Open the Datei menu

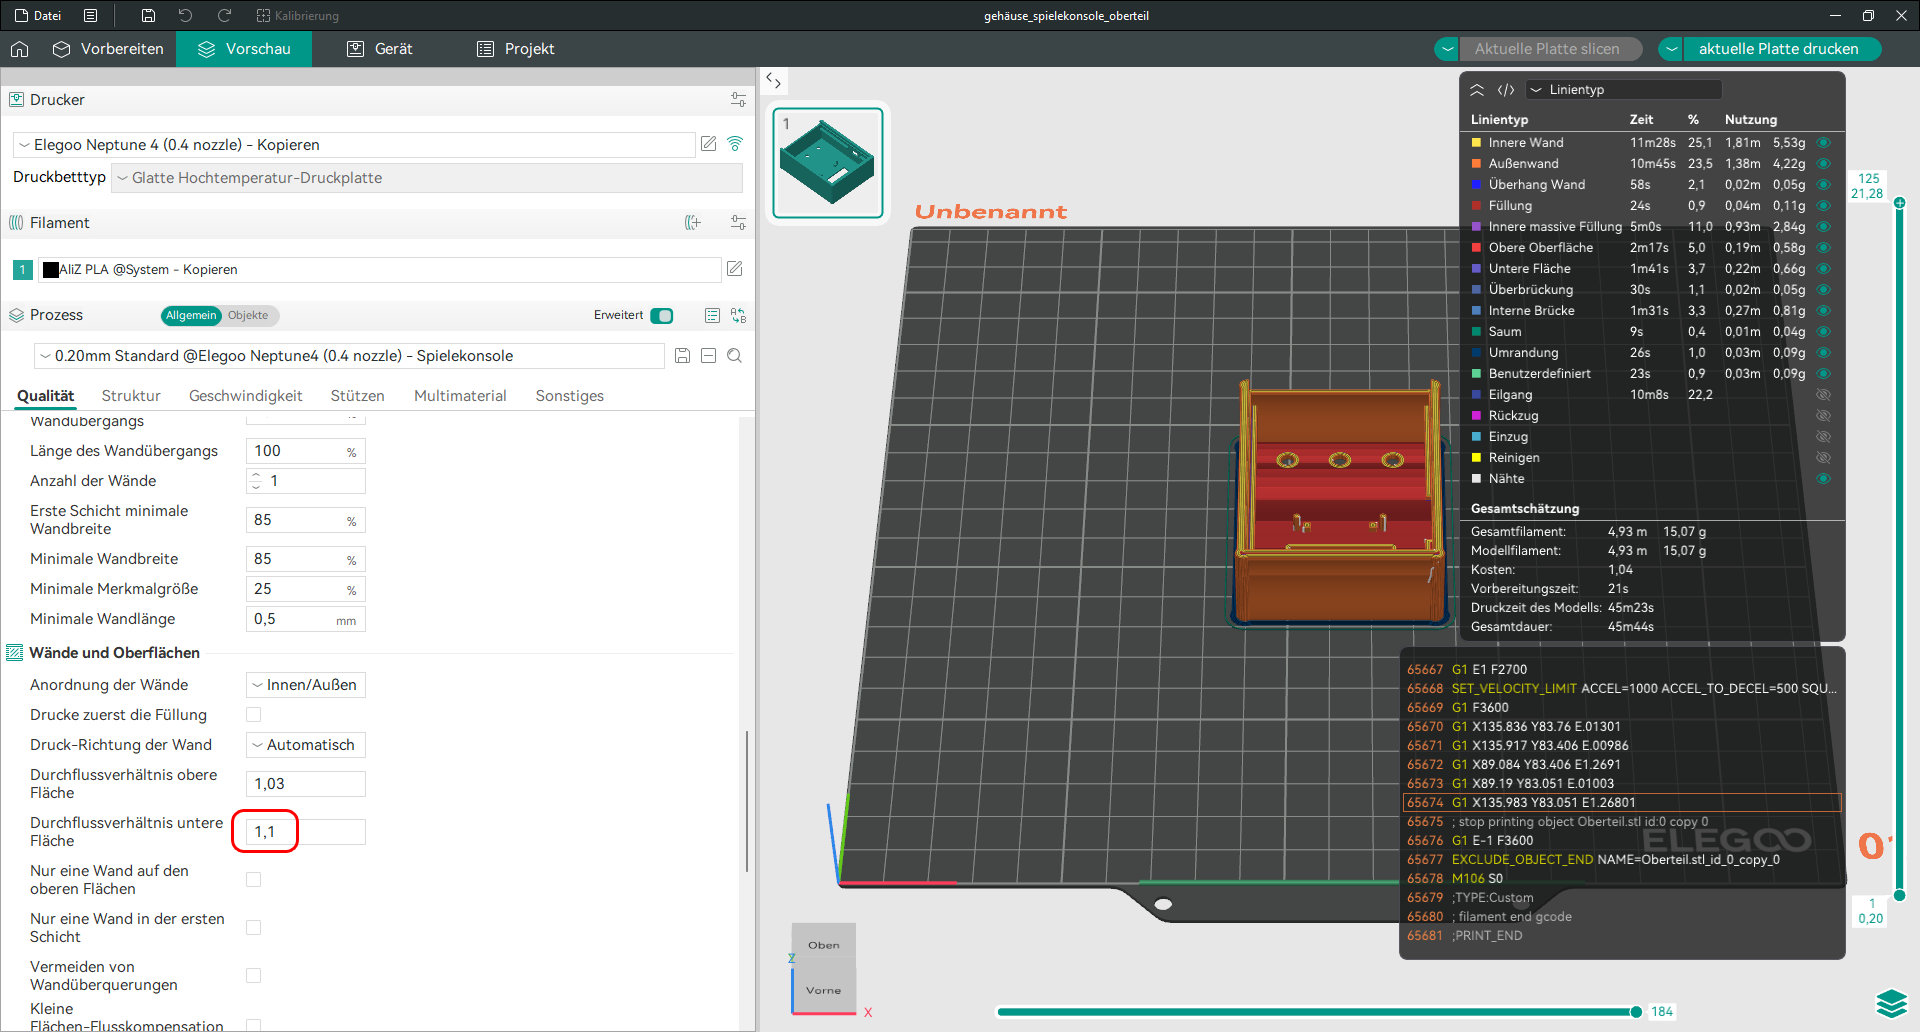[x=38, y=16]
